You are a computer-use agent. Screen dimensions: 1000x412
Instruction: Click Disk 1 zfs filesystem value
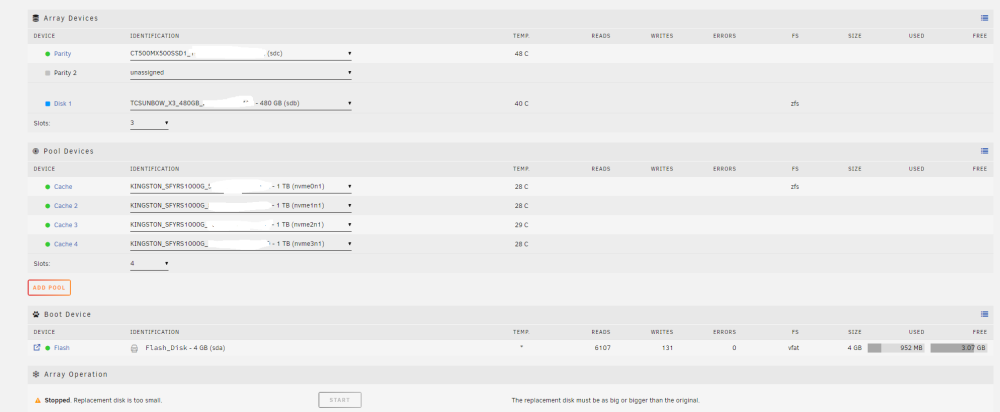pyautogui.click(x=795, y=103)
